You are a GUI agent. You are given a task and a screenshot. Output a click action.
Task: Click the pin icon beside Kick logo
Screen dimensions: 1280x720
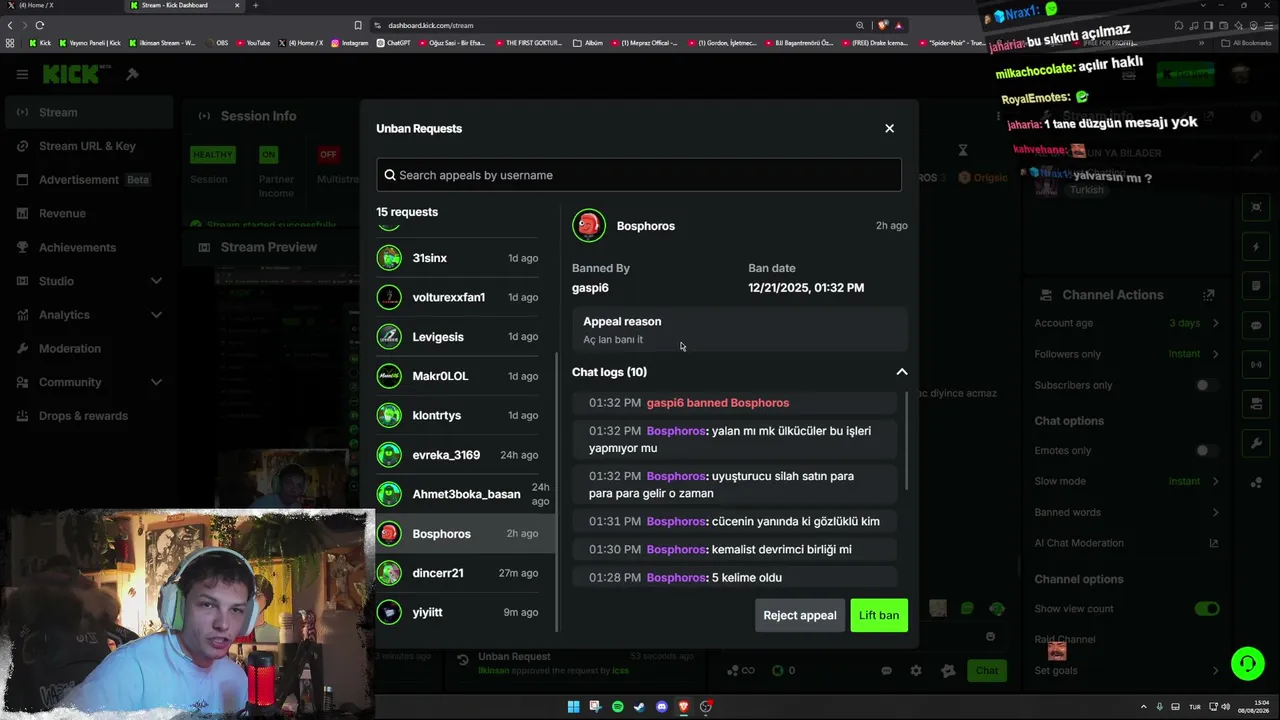132,74
